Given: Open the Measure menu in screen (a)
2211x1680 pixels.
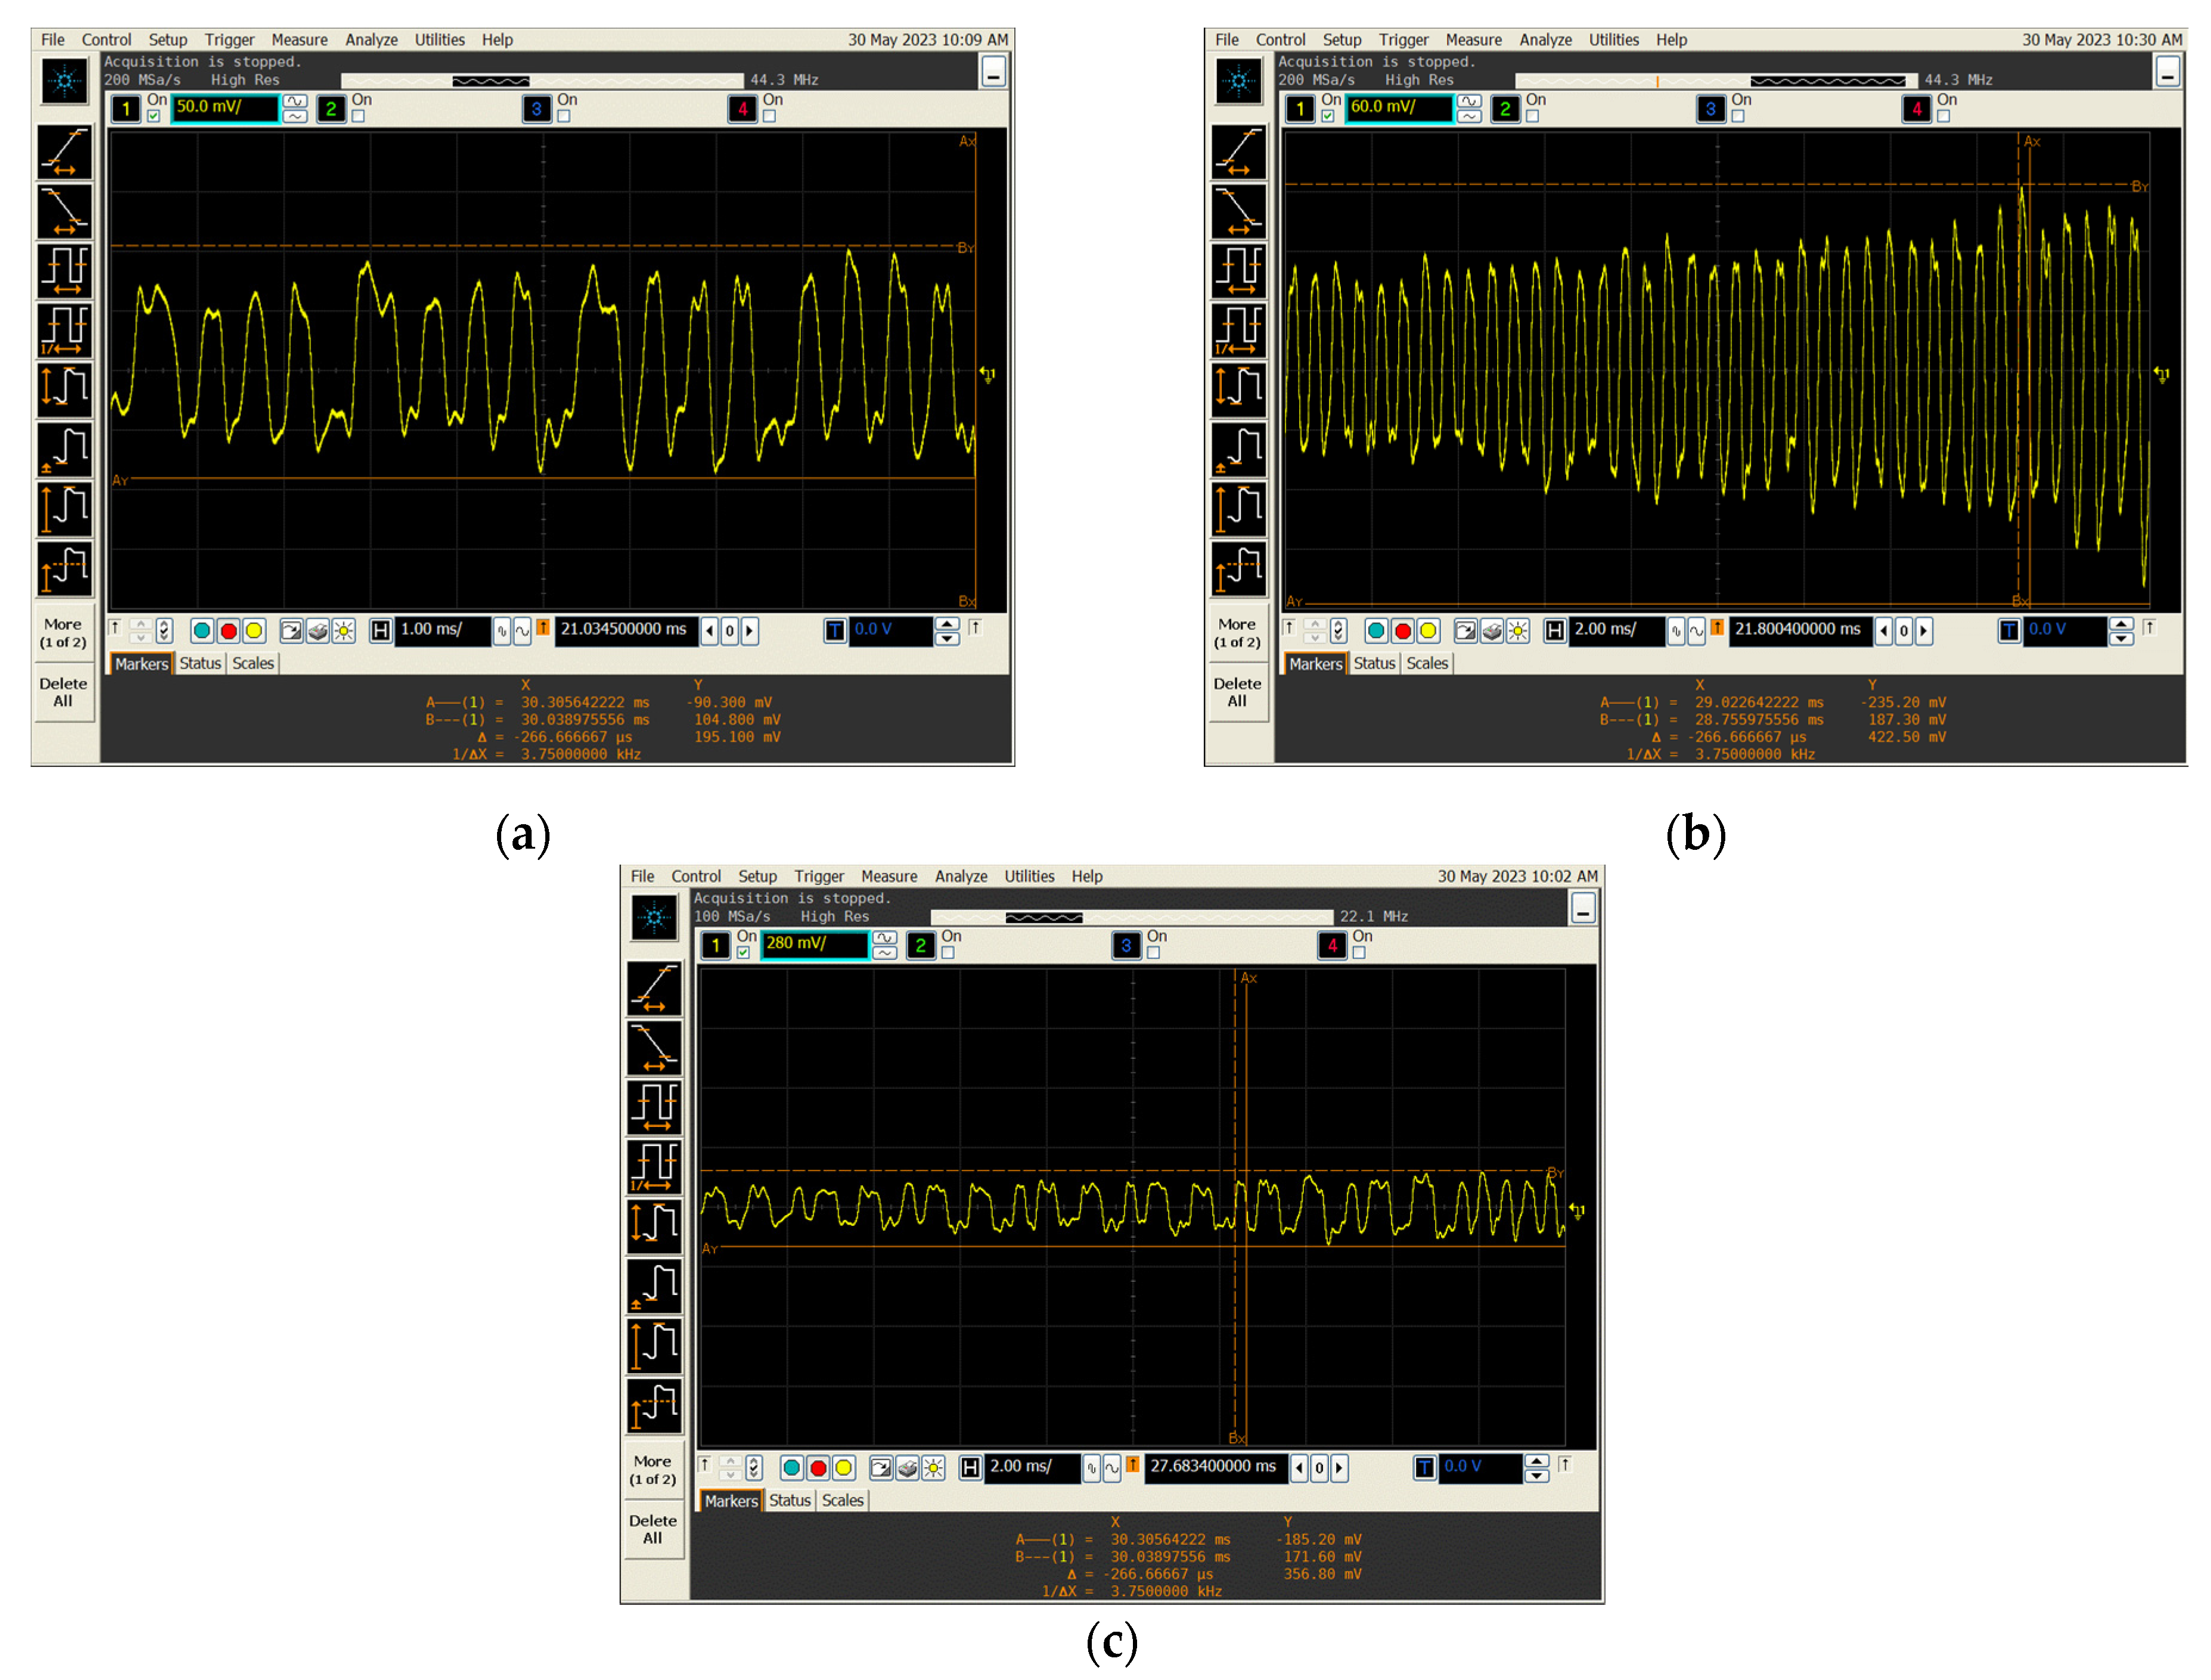Looking at the screenshot, I should click(299, 40).
